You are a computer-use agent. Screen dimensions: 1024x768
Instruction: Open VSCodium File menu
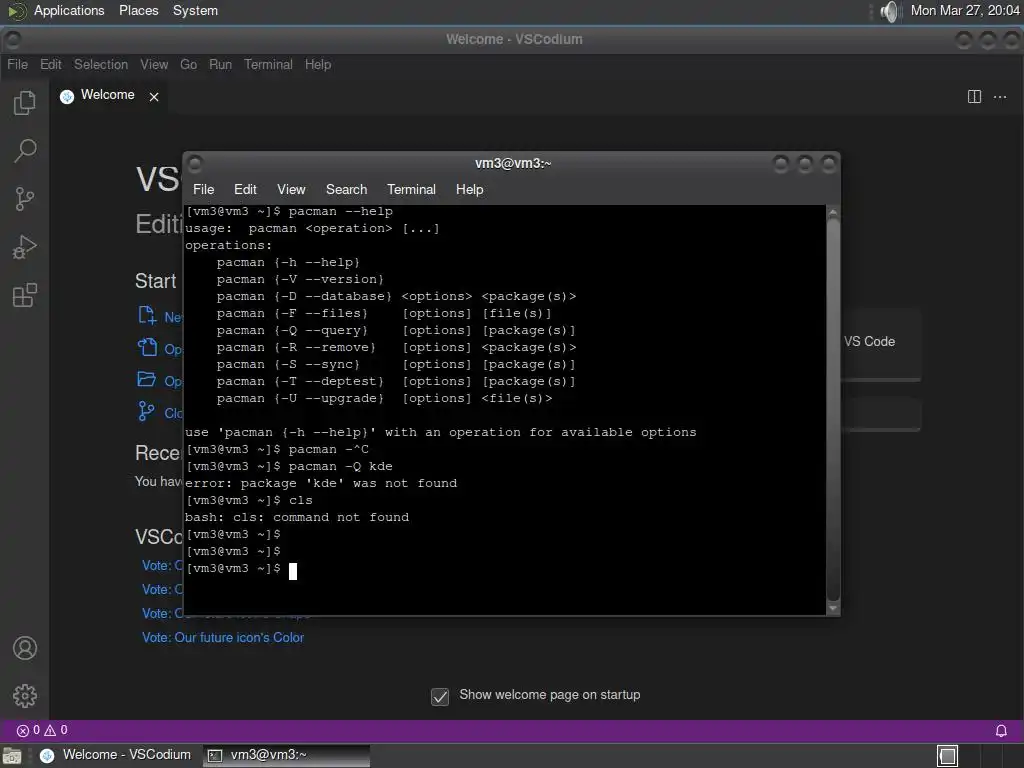pos(18,65)
